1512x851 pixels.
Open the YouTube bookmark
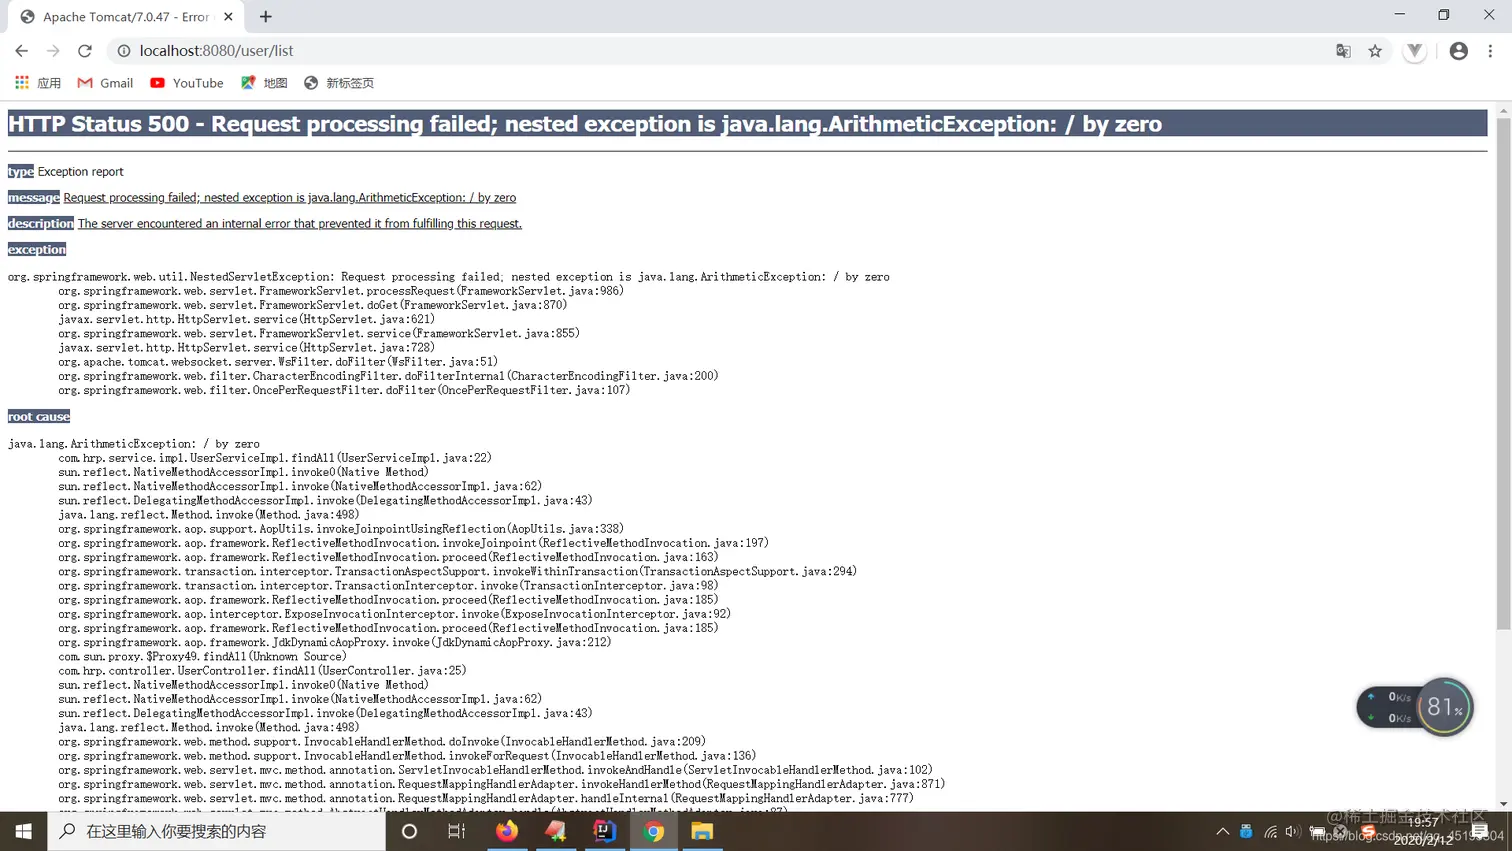[187, 83]
